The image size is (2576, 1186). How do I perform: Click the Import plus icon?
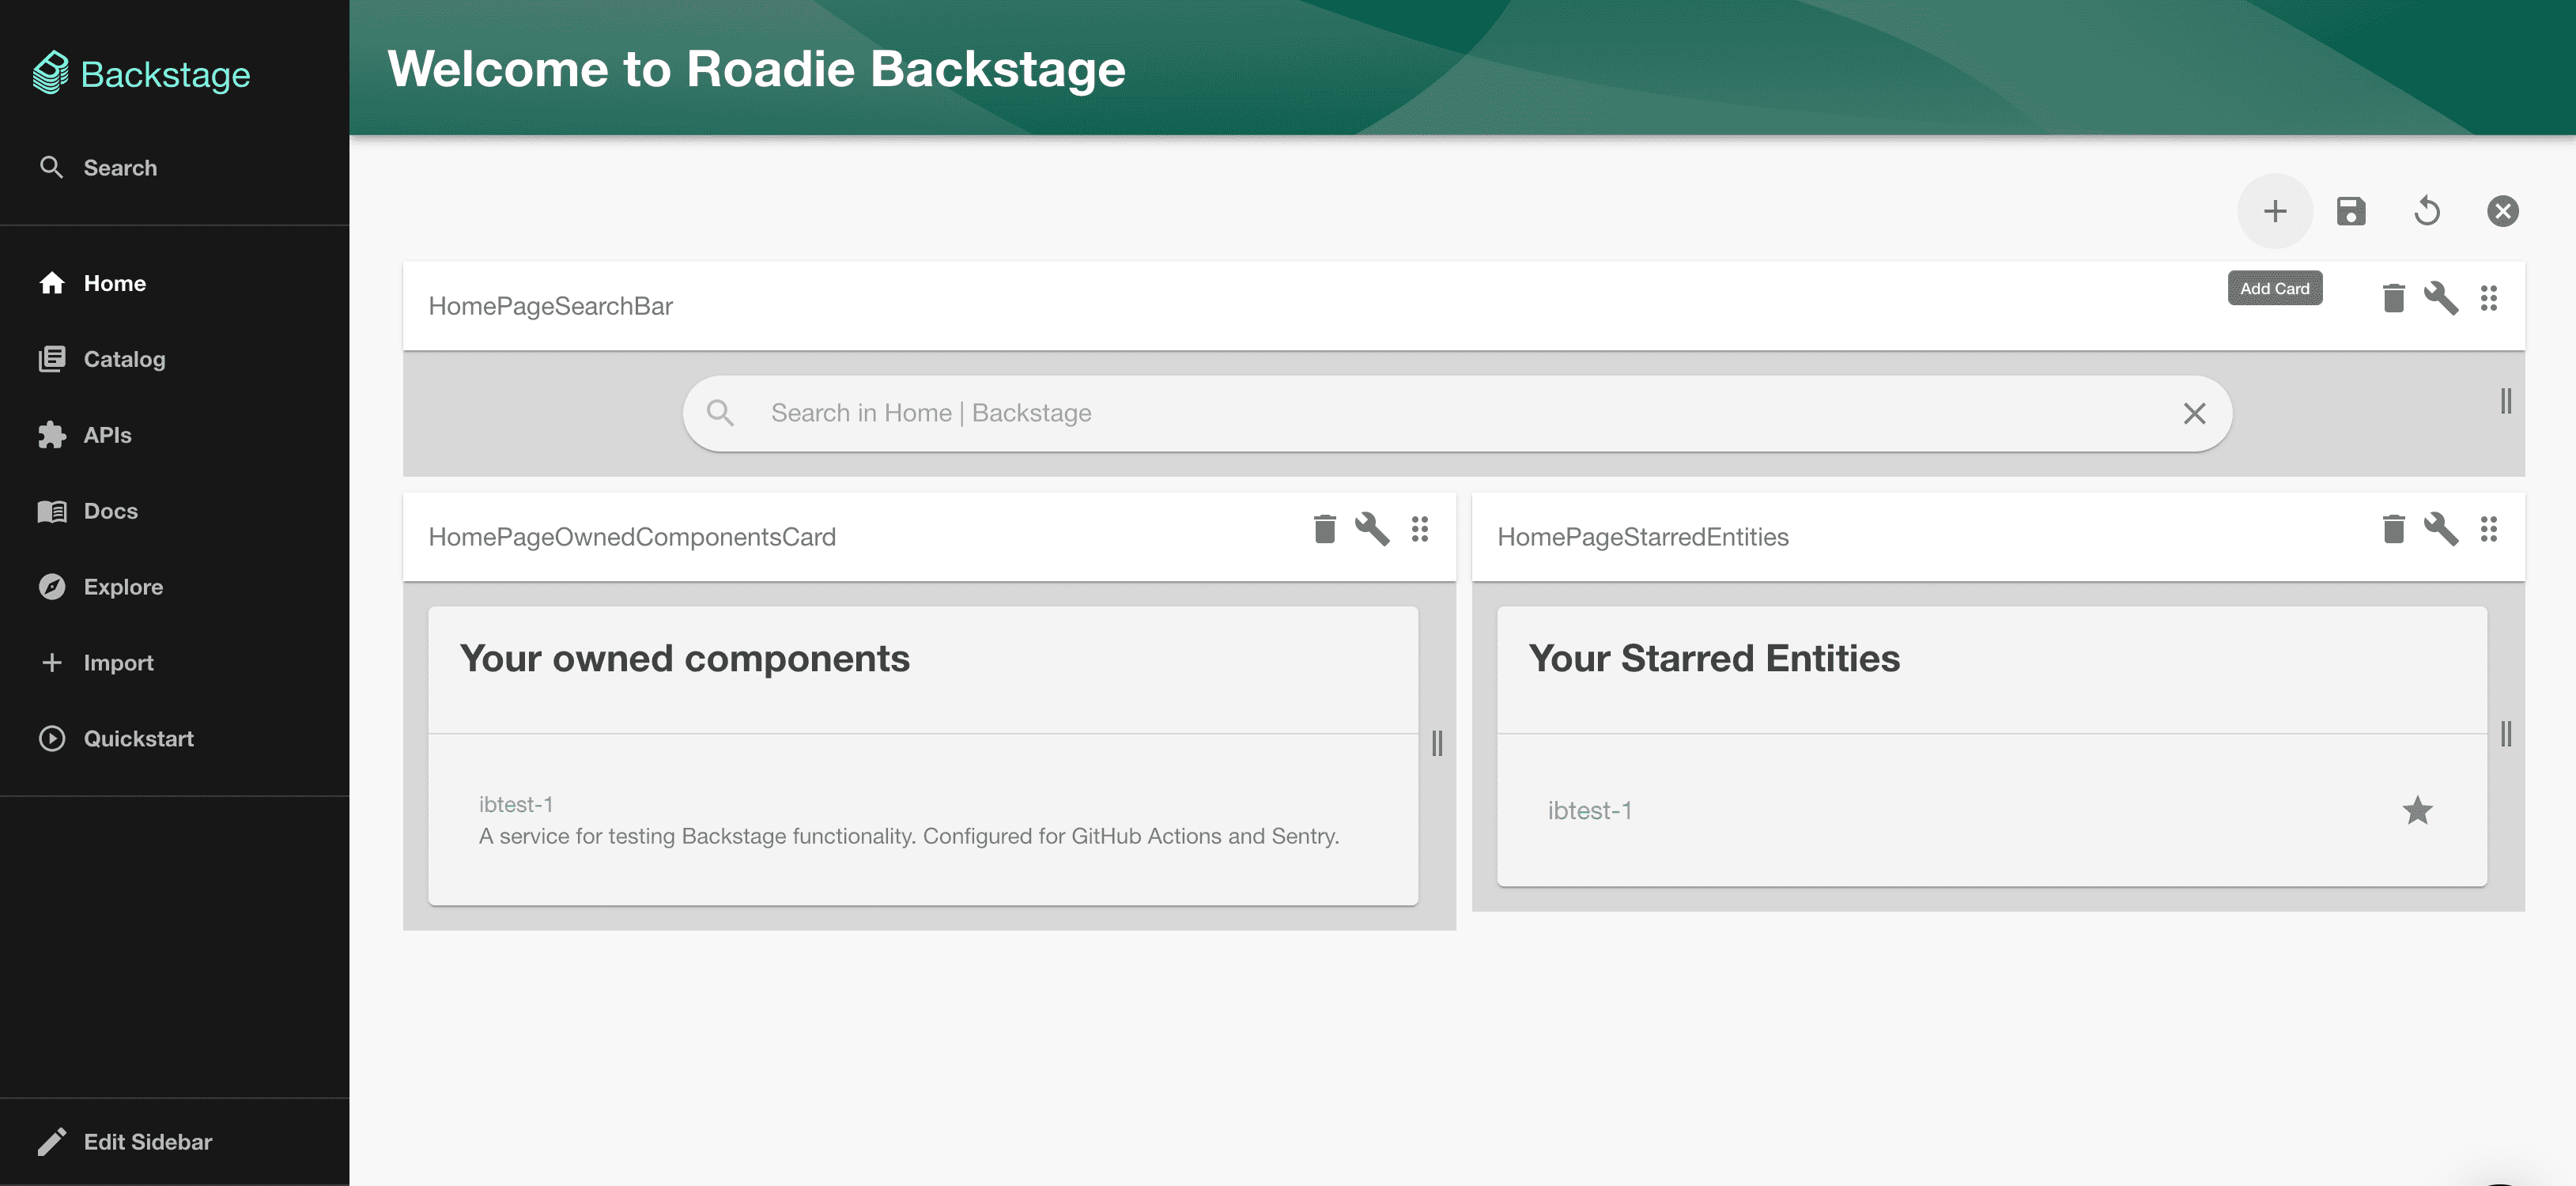click(52, 663)
